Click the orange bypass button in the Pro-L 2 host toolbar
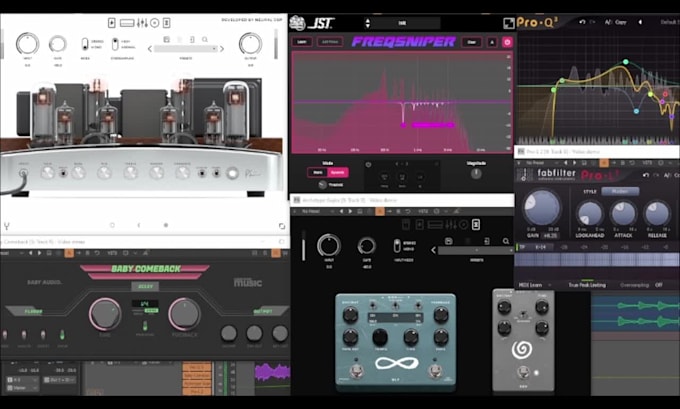 603,163
